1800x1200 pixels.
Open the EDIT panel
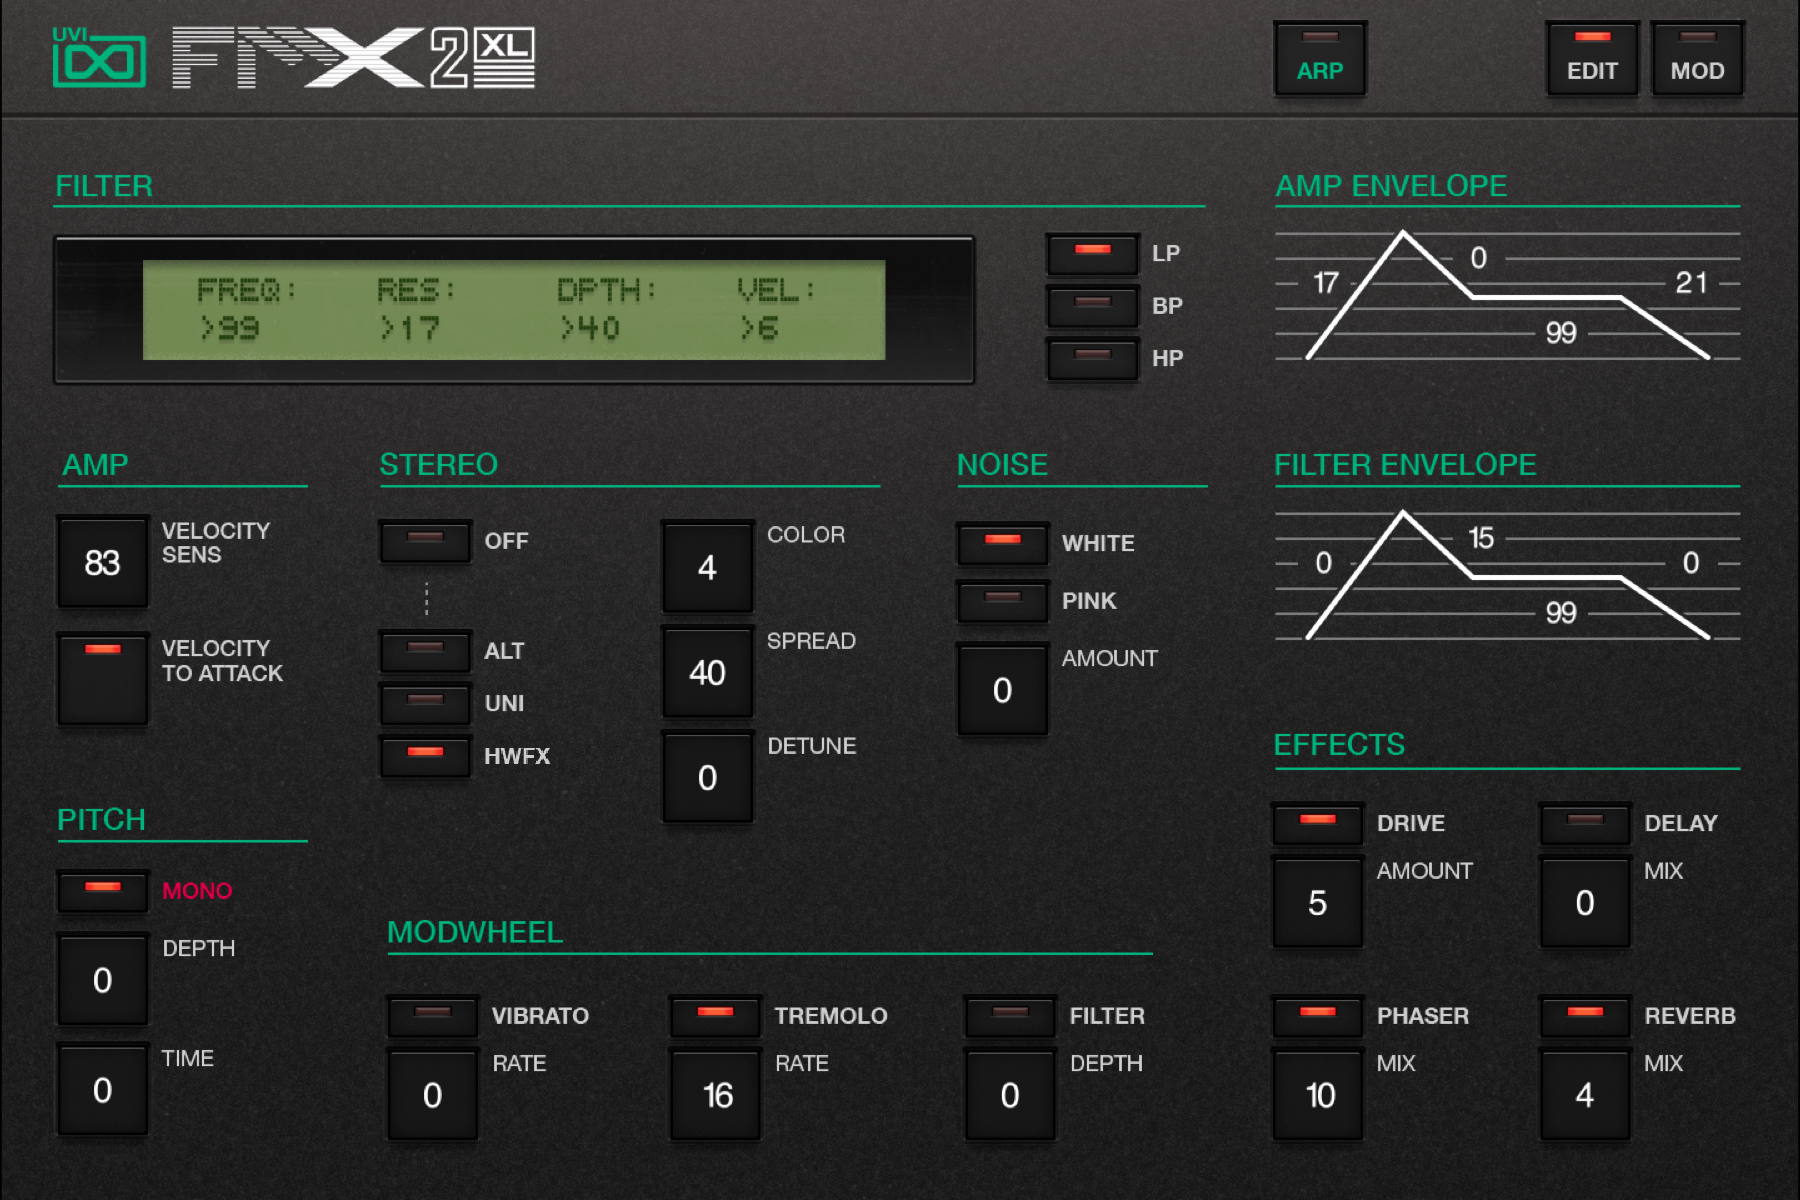pyautogui.click(x=1592, y=58)
